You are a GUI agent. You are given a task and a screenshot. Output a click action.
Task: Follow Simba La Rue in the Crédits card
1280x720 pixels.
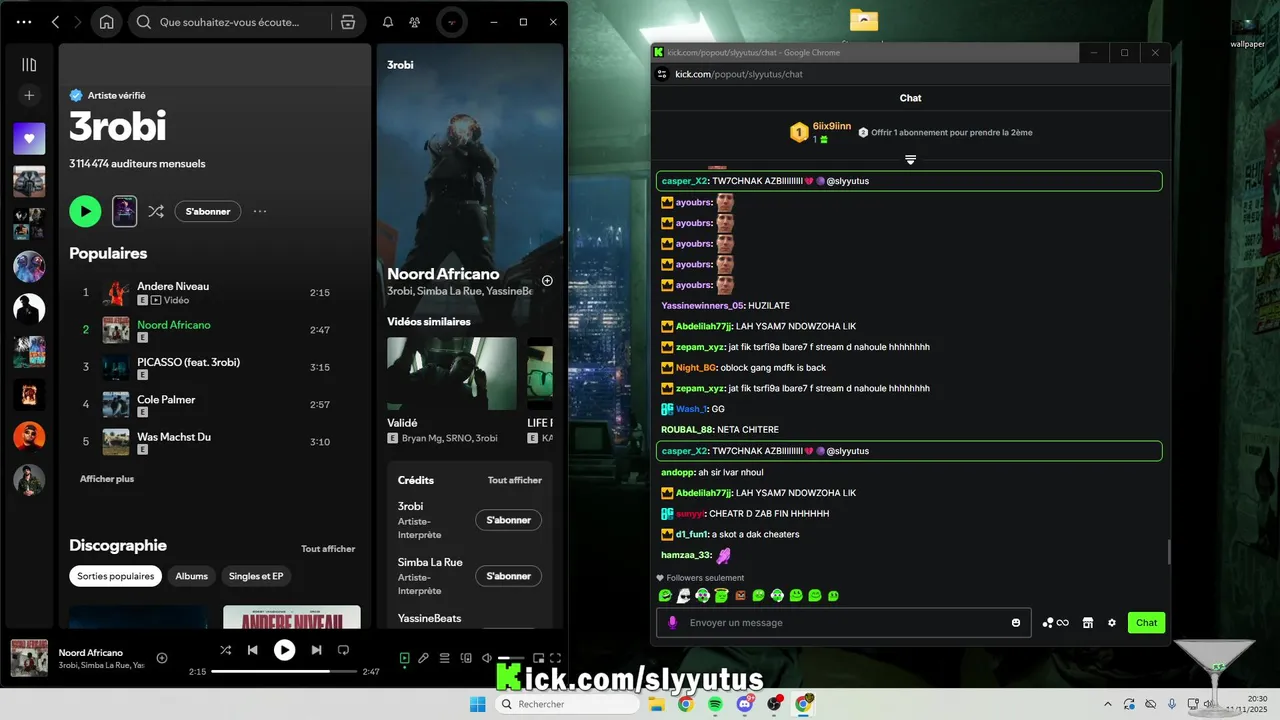[x=508, y=576]
